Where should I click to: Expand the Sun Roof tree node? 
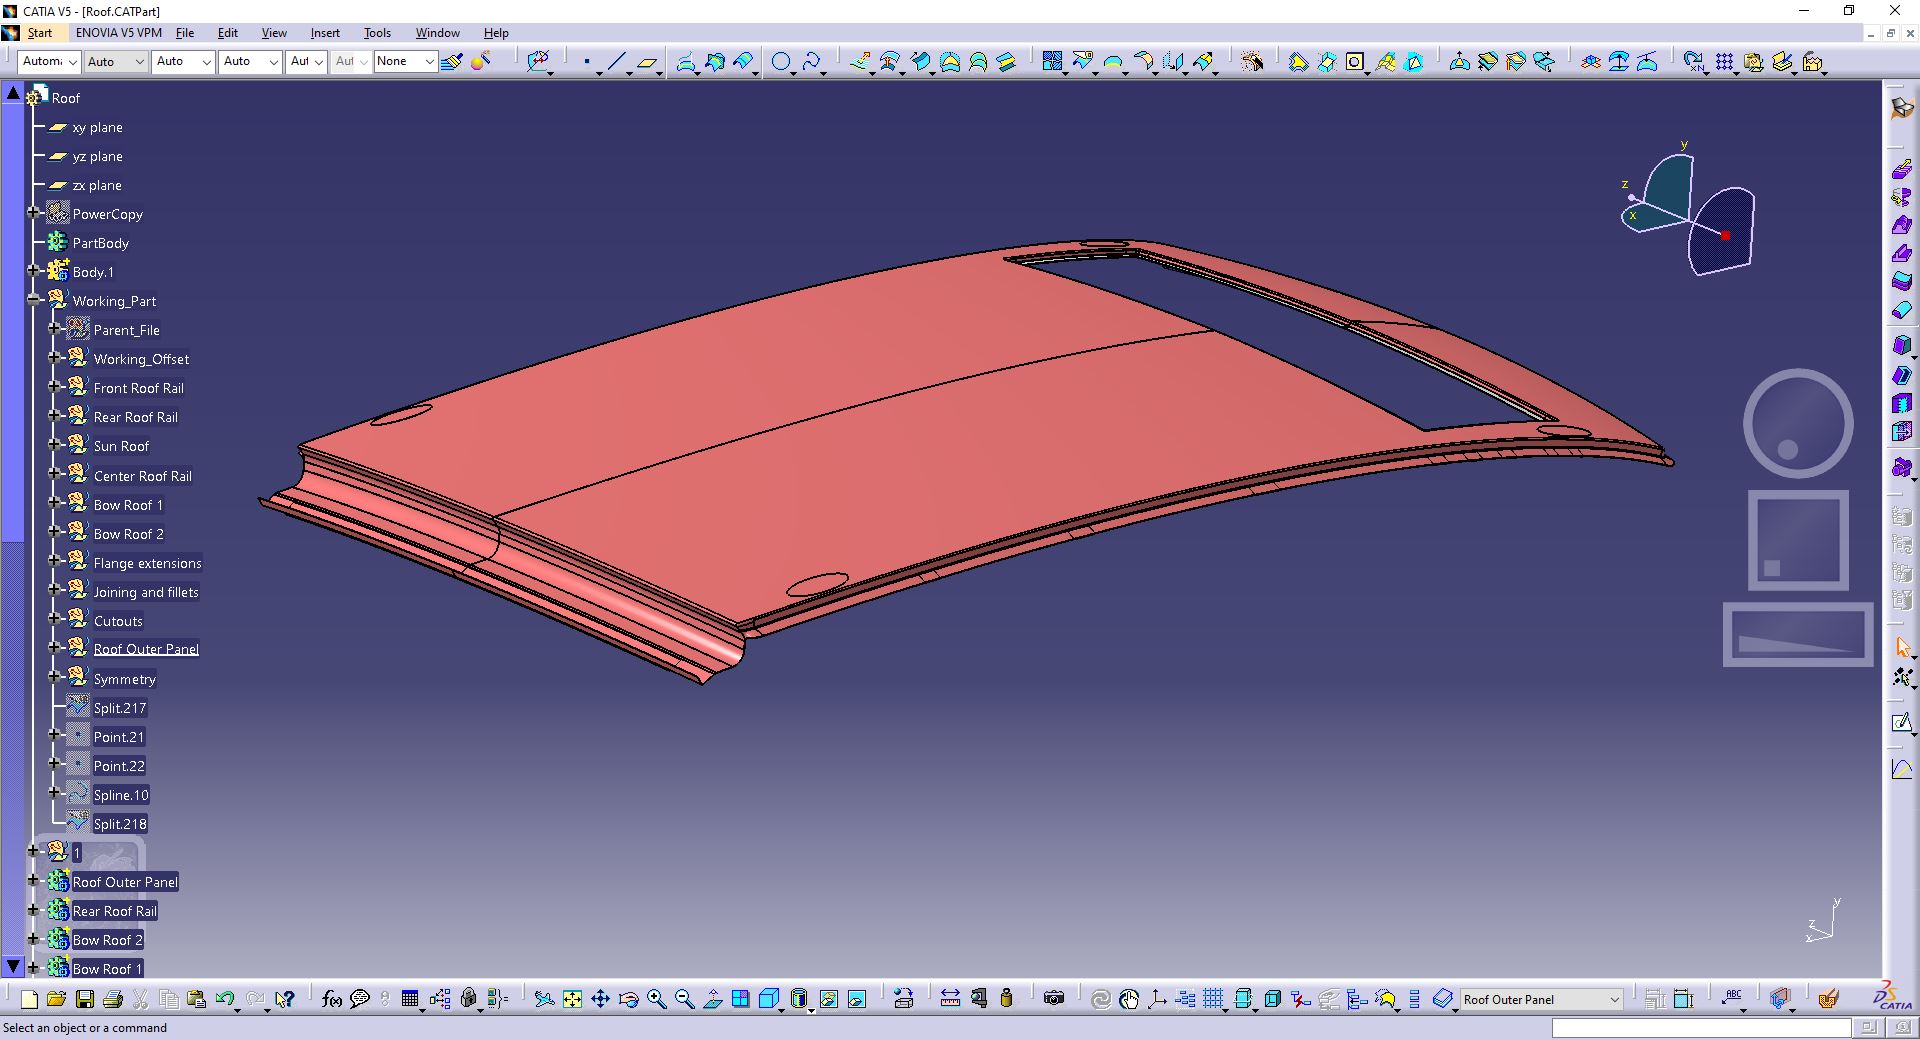coord(55,445)
